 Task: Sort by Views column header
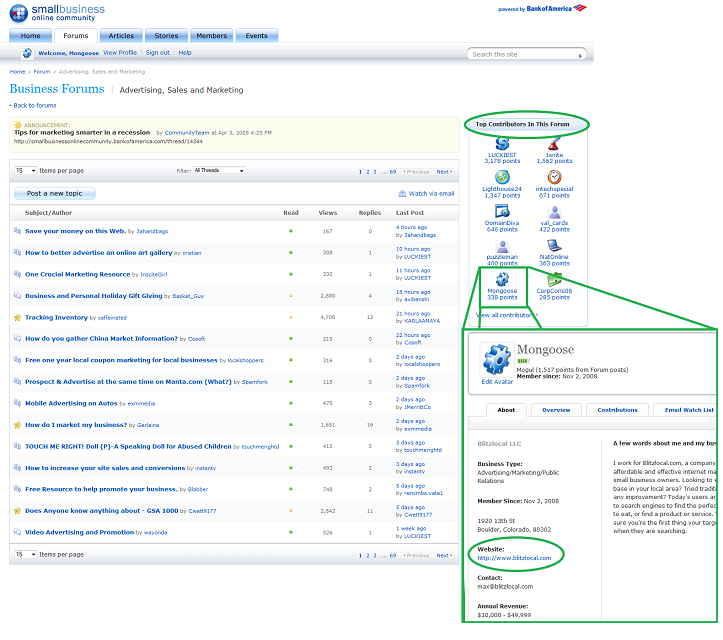328,213
